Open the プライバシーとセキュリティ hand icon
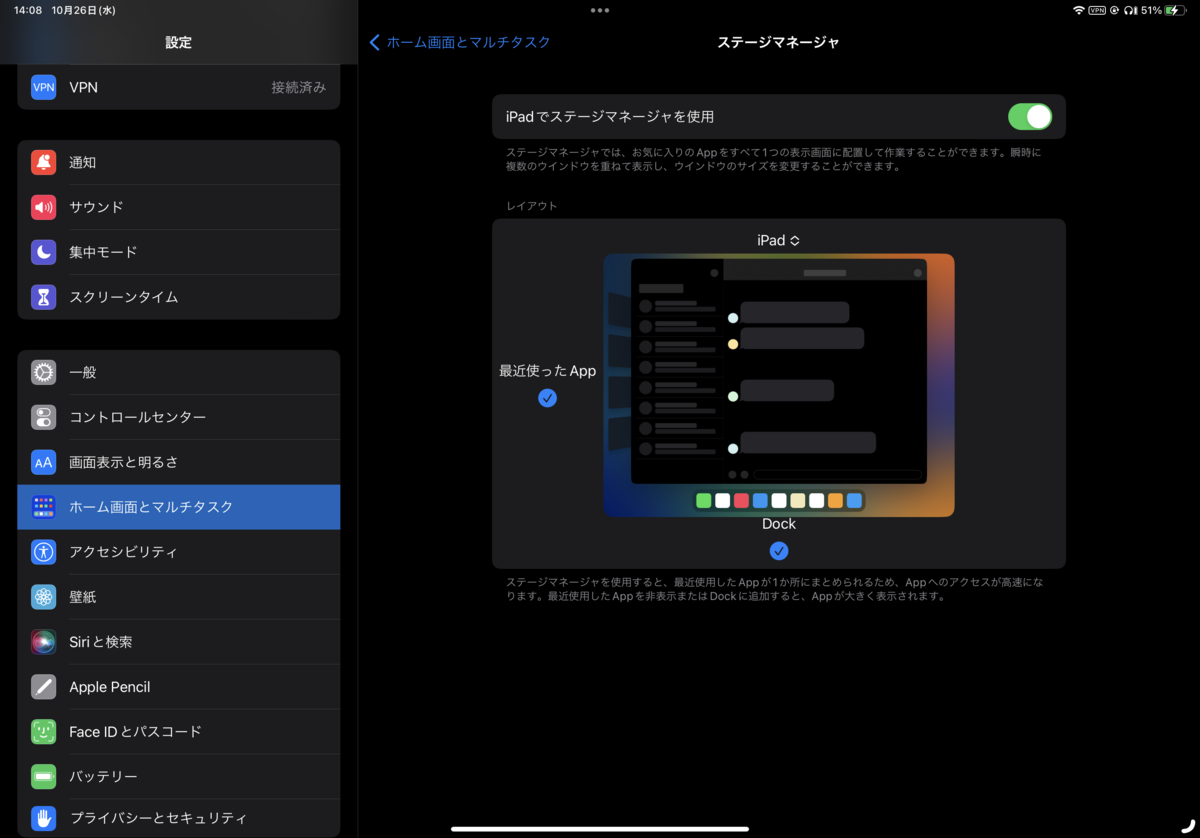The image size is (1200, 838). [x=43, y=818]
